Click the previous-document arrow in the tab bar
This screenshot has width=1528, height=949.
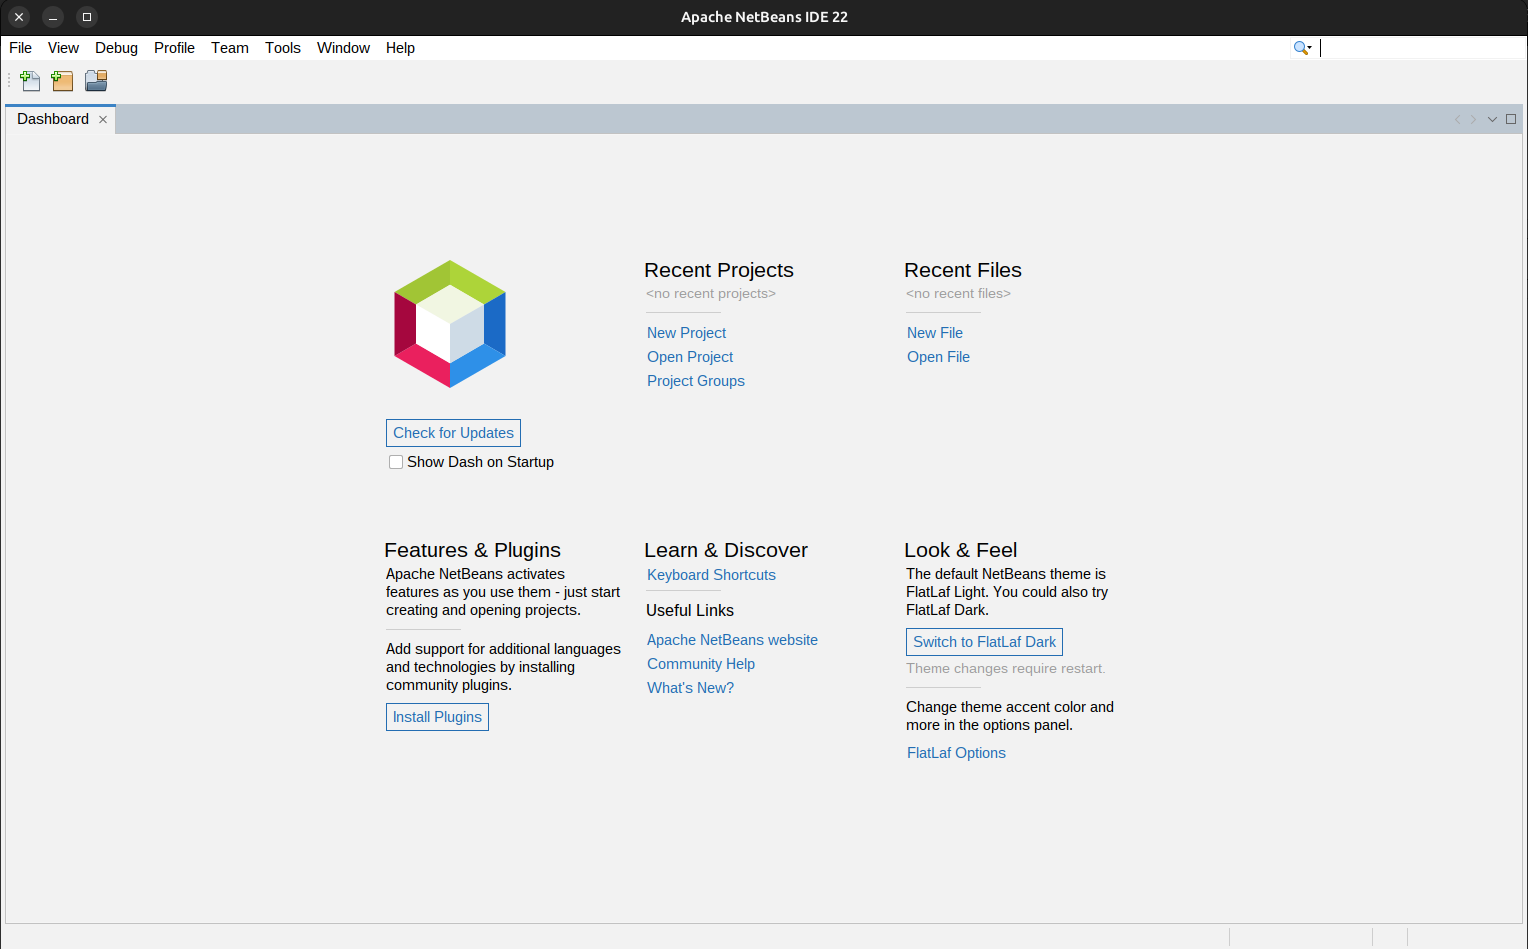[x=1457, y=119]
